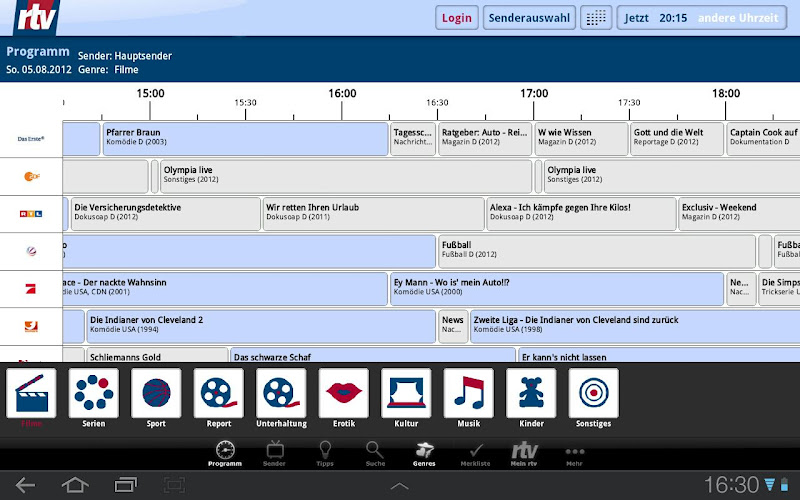Expand the system bar up-chevron
Image resolution: width=800 pixels, height=500 pixels.
coord(399,486)
